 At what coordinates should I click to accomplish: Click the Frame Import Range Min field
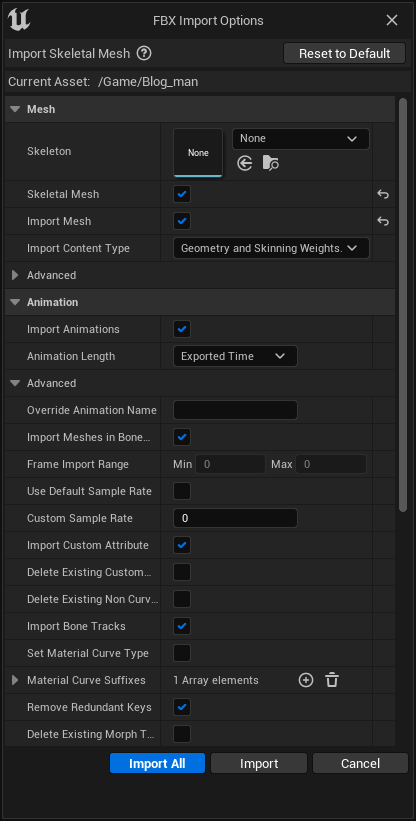231,464
